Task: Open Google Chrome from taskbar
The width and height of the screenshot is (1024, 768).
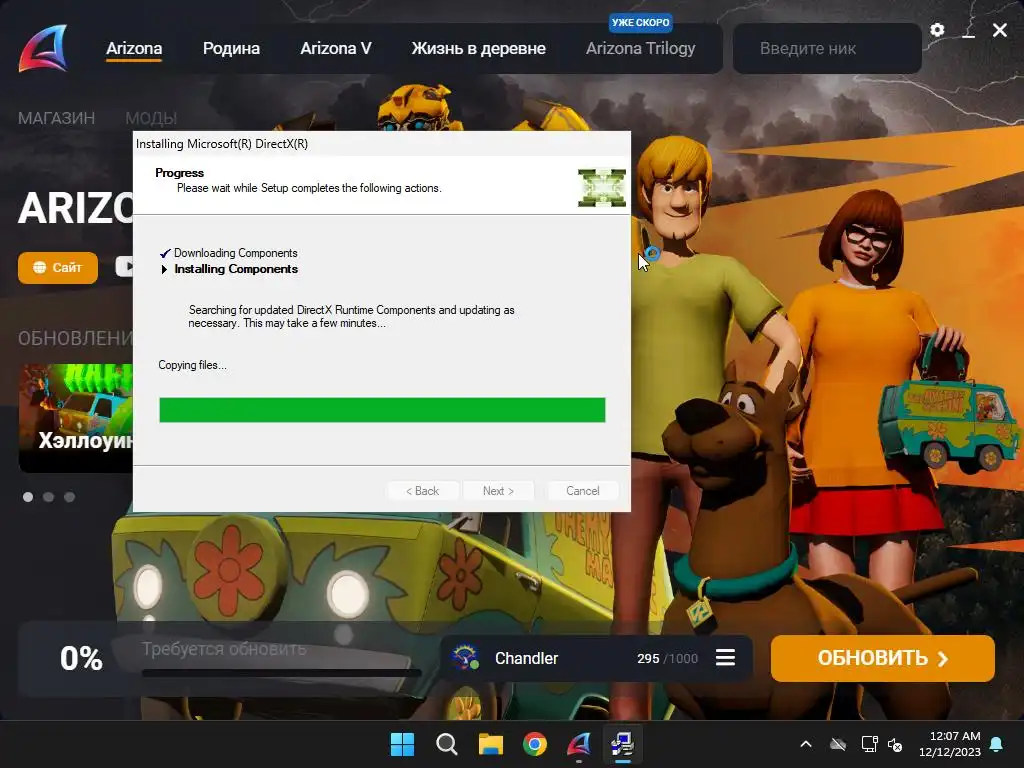Action: click(x=535, y=744)
